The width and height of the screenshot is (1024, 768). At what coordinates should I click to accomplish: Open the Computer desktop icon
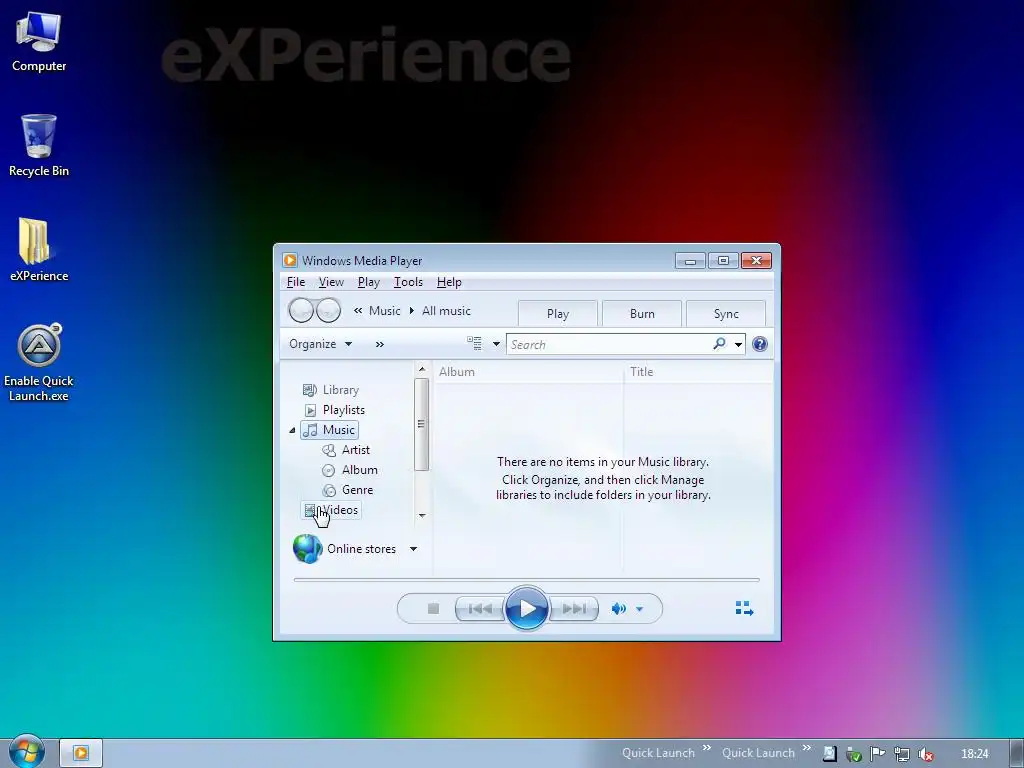pos(39,41)
